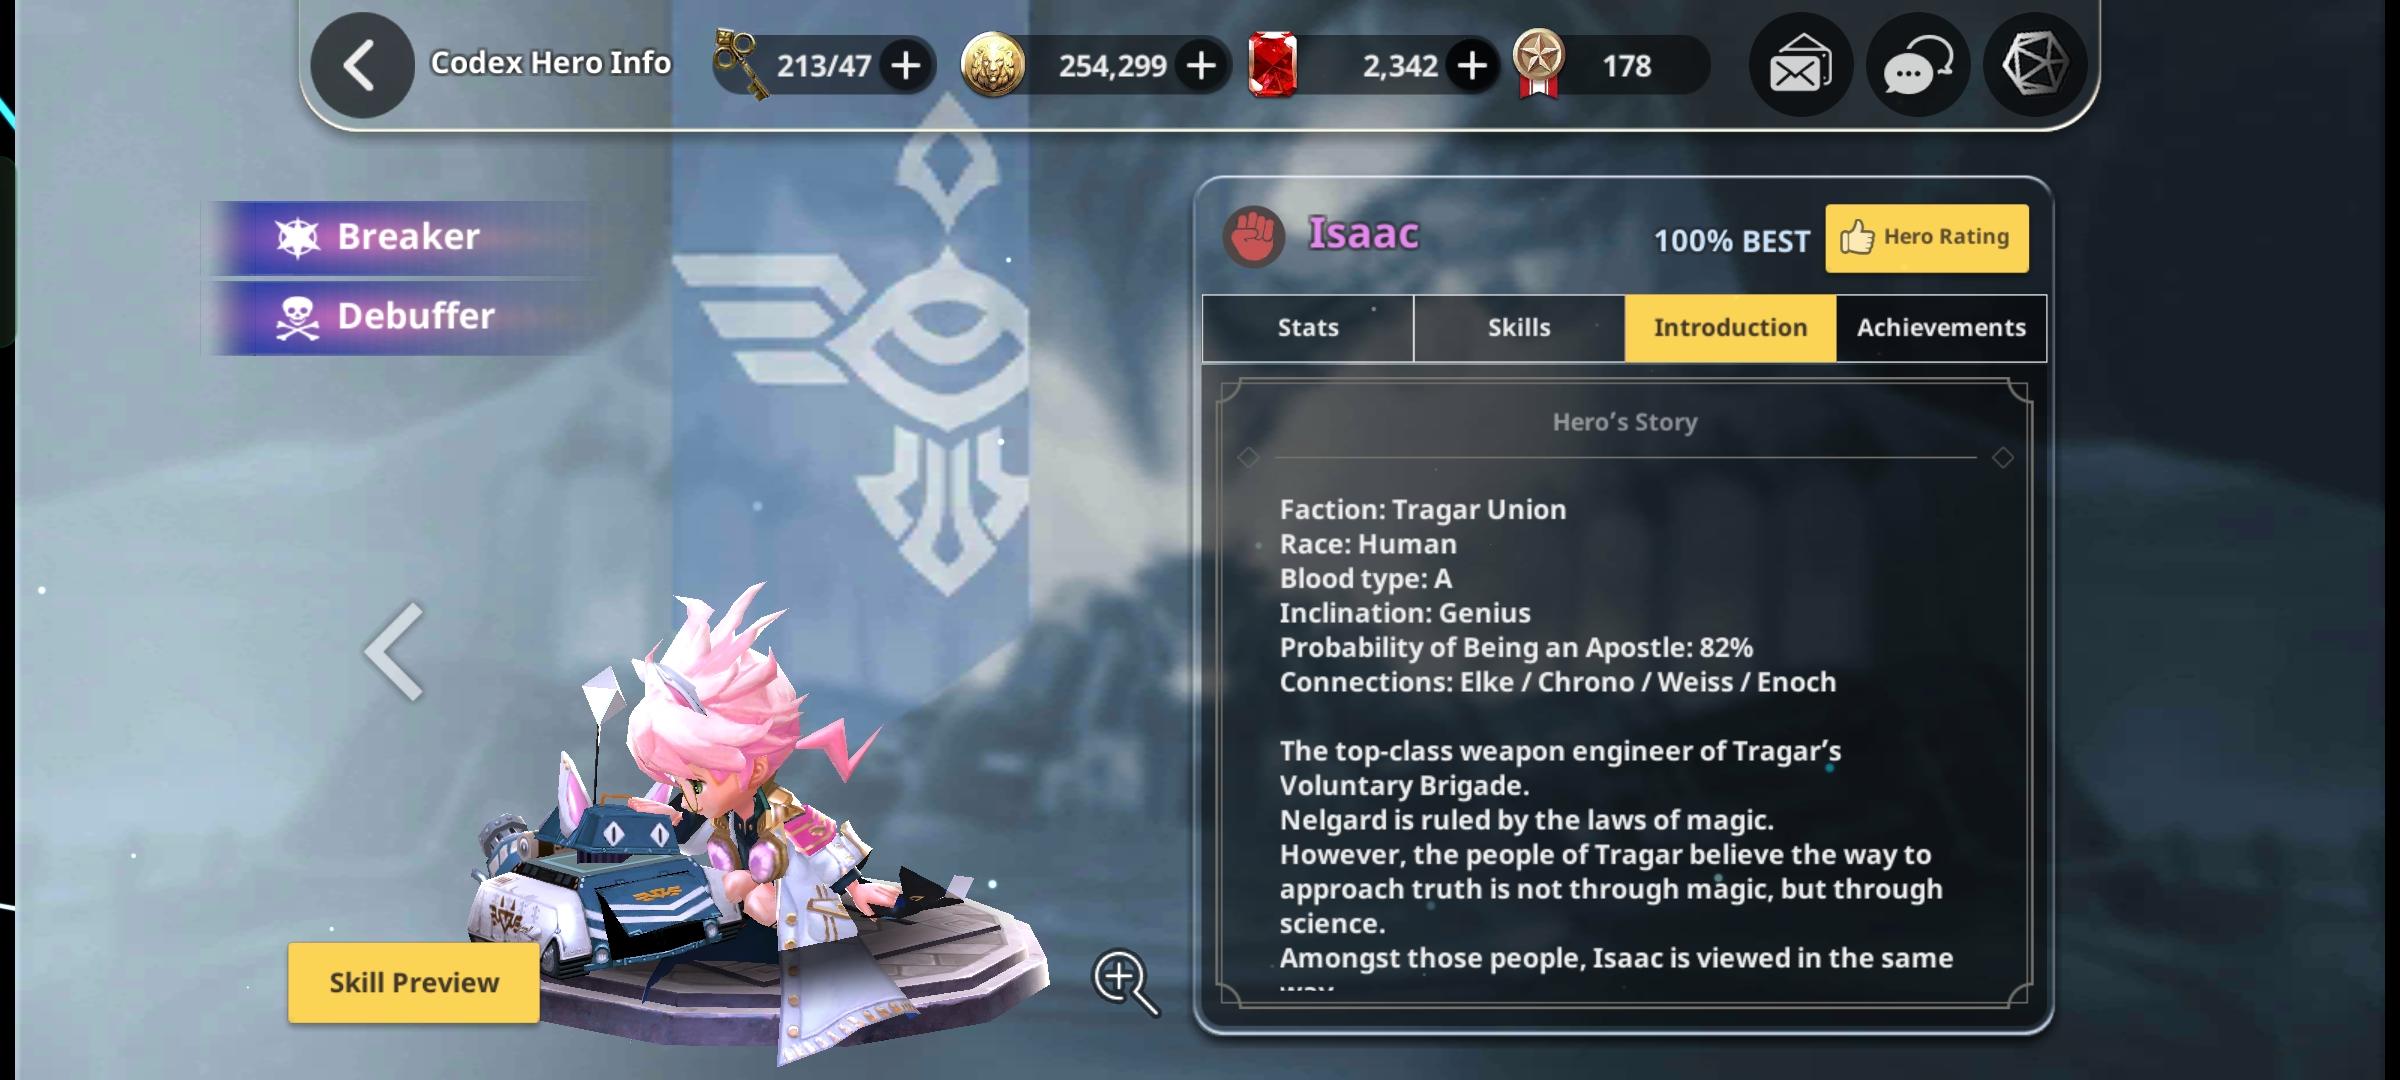Add red rubies with plus button

(1471, 66)
